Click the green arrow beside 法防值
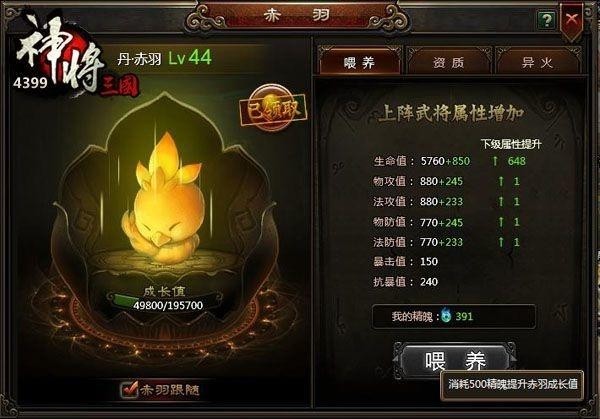Screen dimensions: 600x419 pos(501,242)
